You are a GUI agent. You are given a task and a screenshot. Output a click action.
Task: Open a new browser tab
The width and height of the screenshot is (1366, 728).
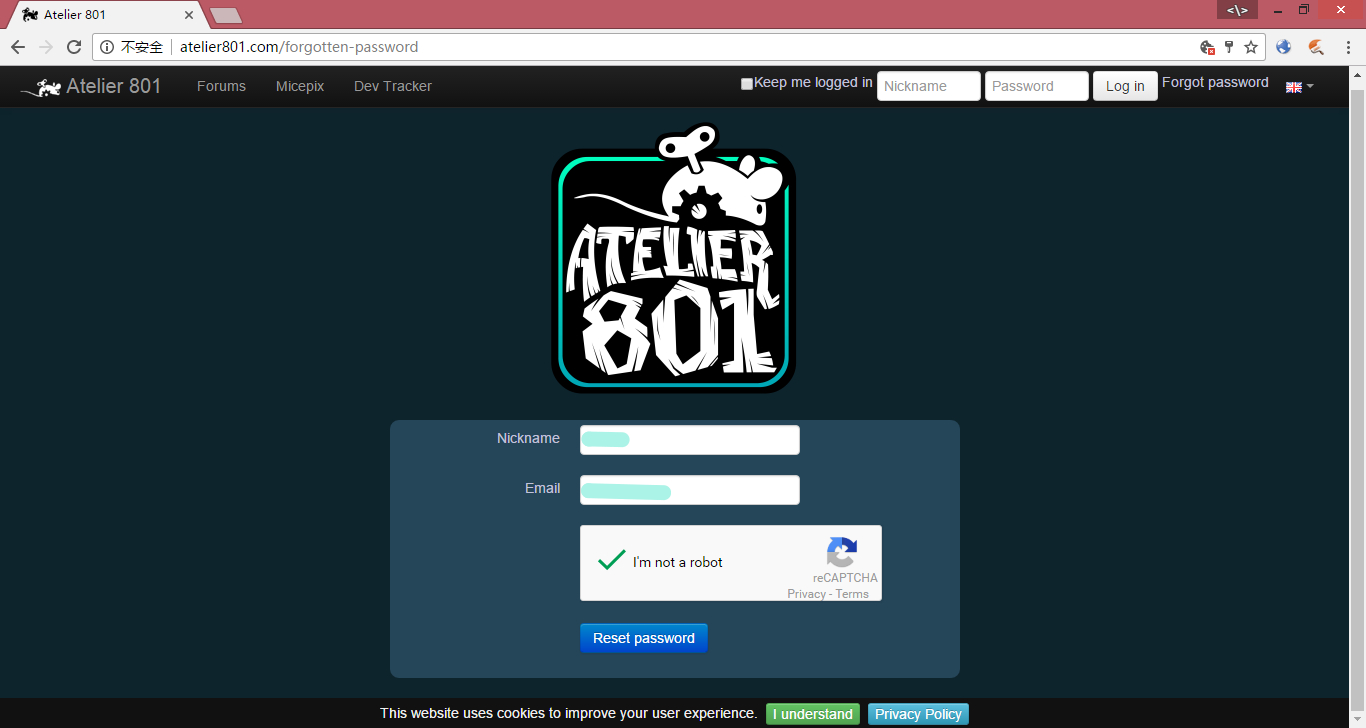point(226,15)
